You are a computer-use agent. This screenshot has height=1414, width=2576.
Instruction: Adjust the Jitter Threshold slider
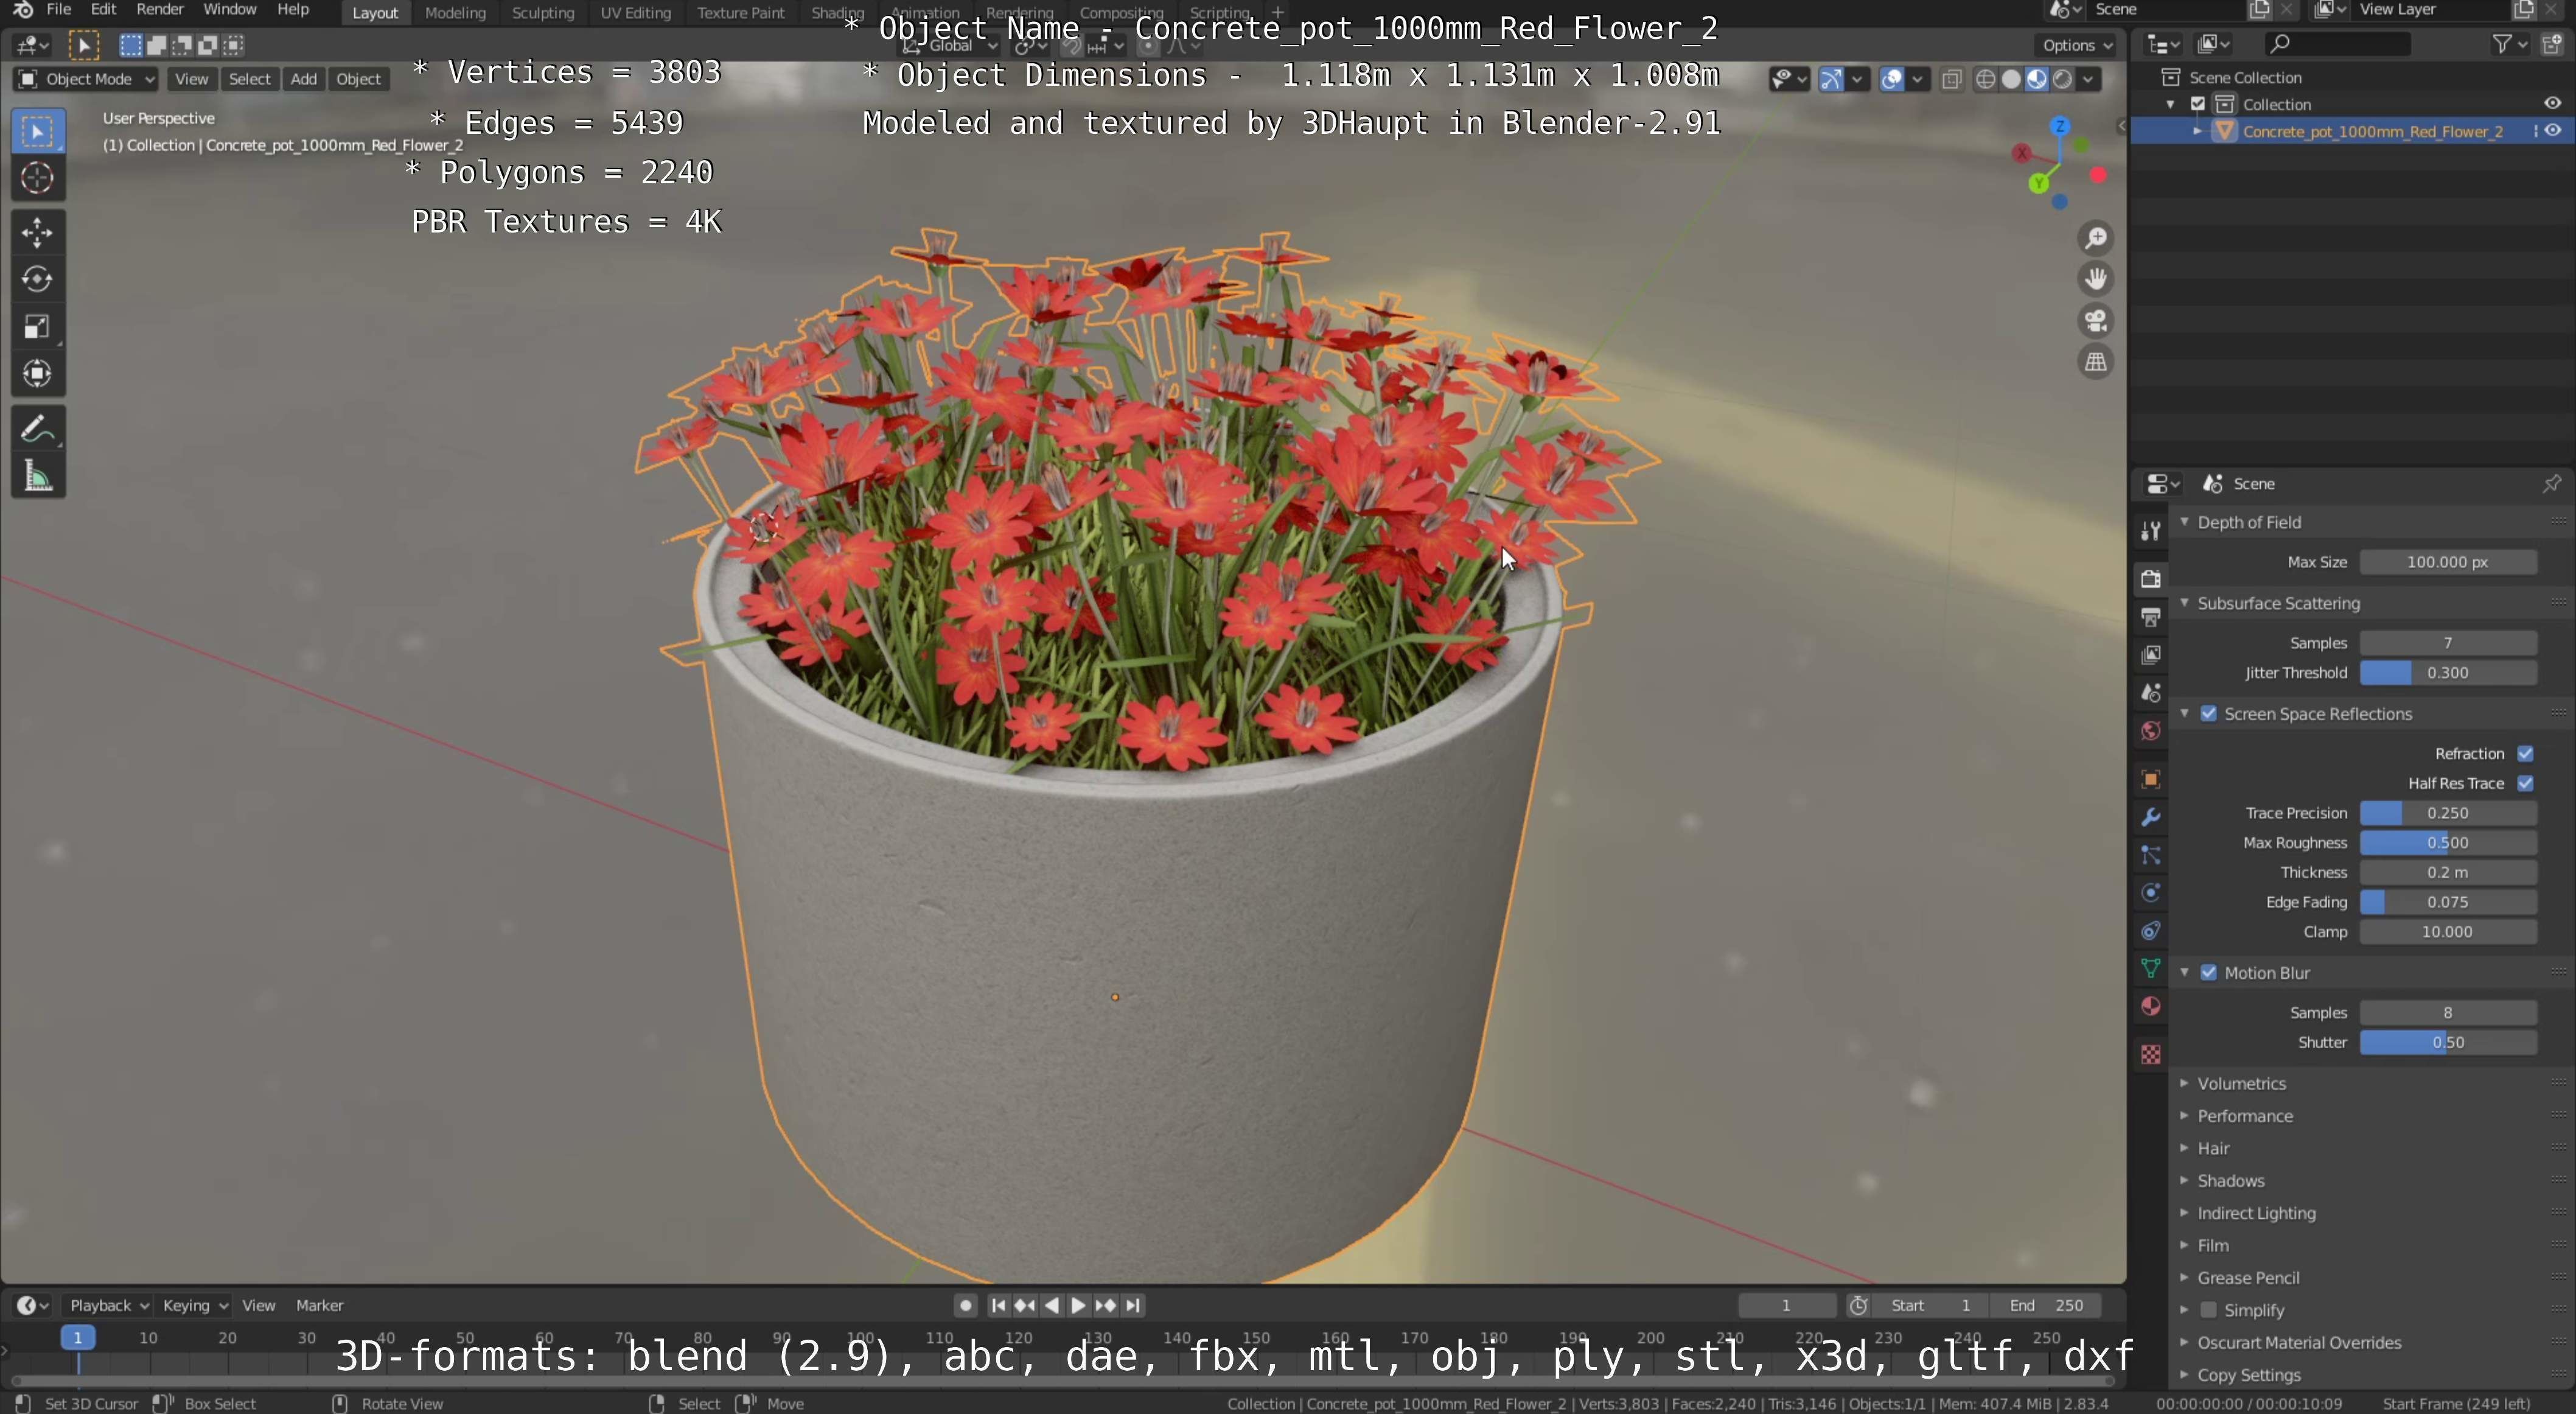tap(2447, 673)
